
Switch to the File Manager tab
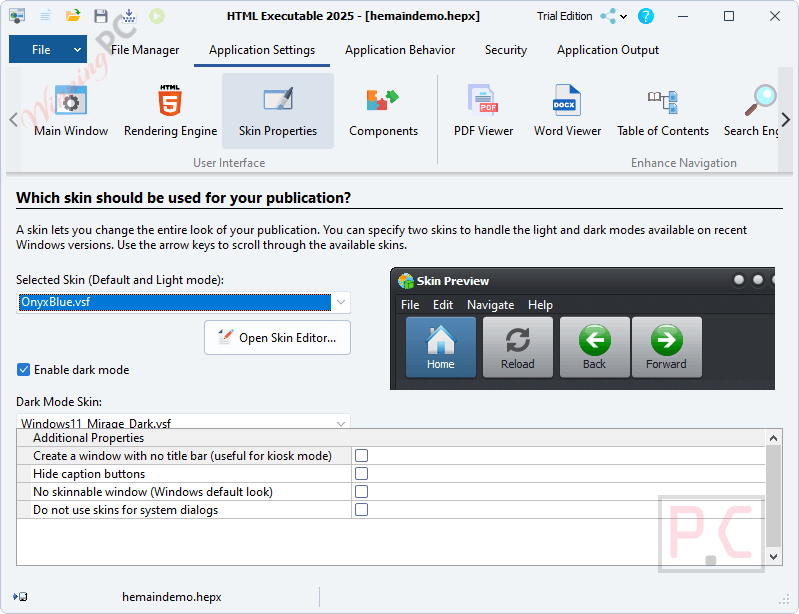pos(145,50)
